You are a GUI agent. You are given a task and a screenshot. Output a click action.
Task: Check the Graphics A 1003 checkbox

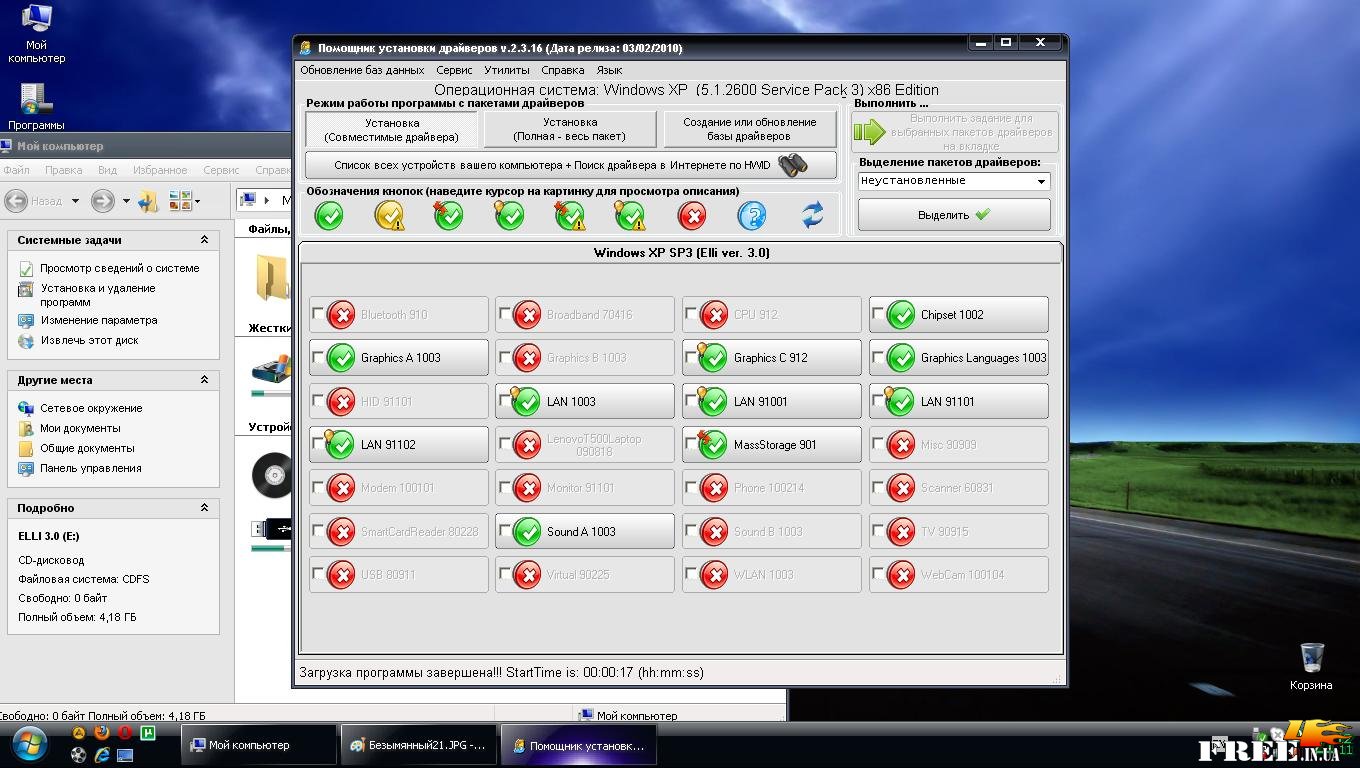tap(318, 357)
